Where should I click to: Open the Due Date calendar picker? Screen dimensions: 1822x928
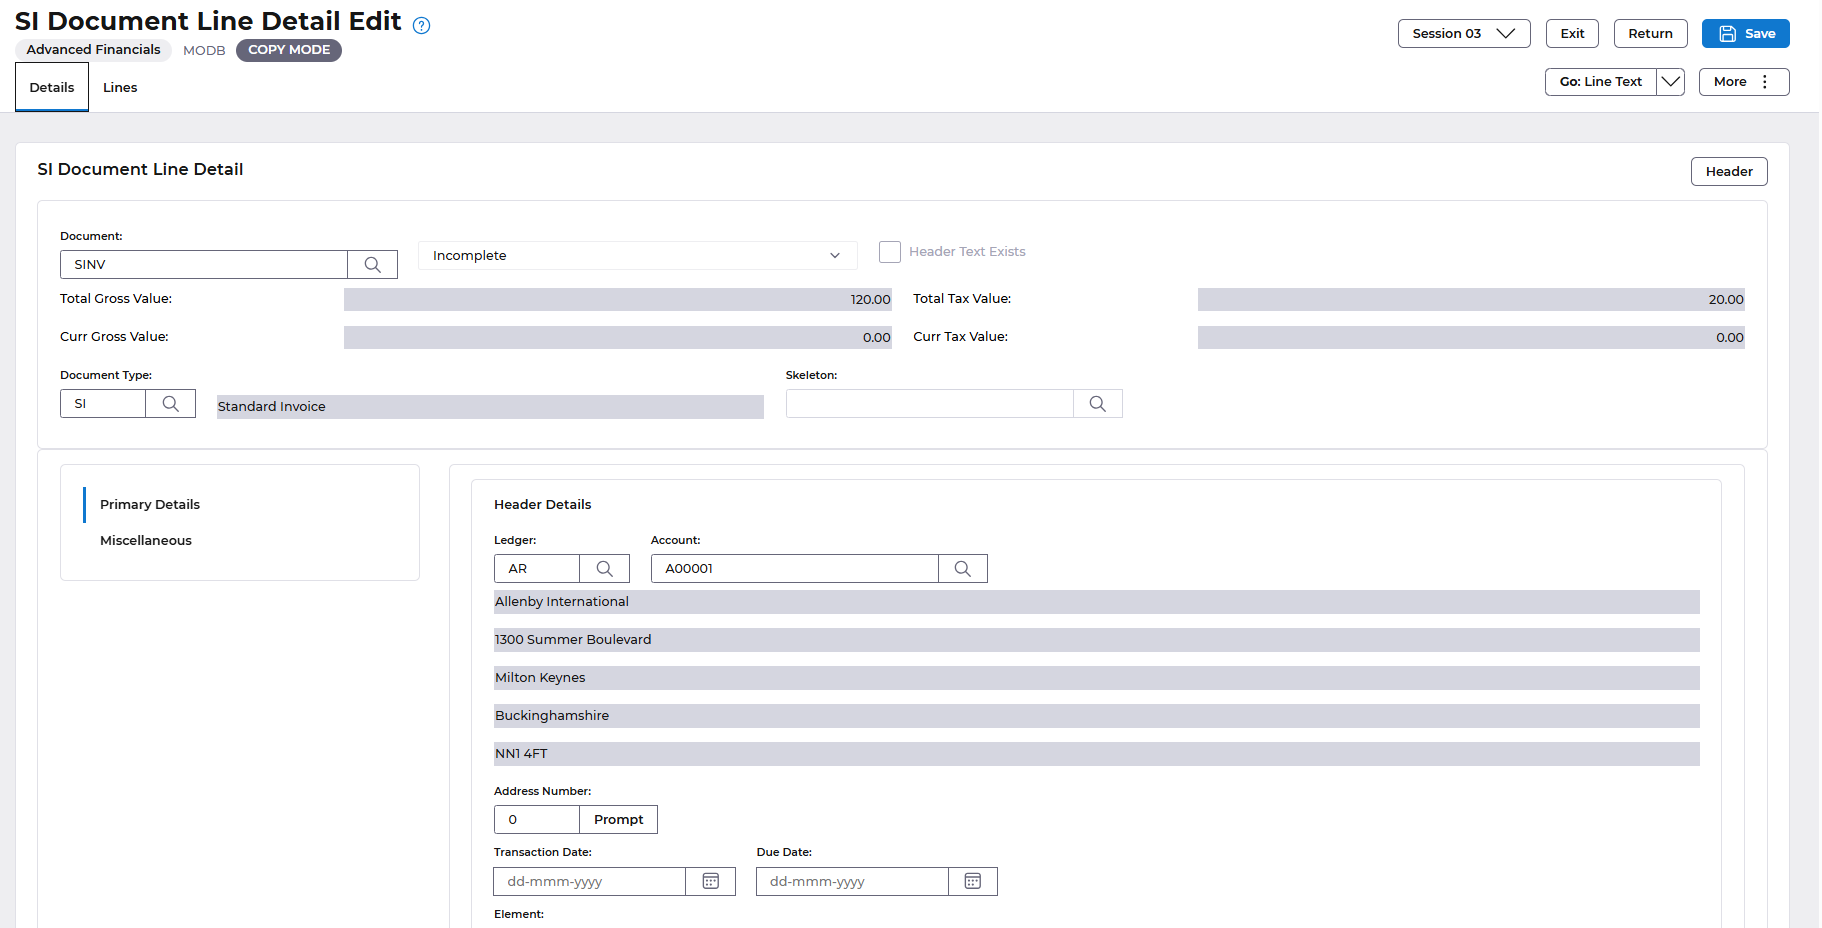[x=972, y=882]
